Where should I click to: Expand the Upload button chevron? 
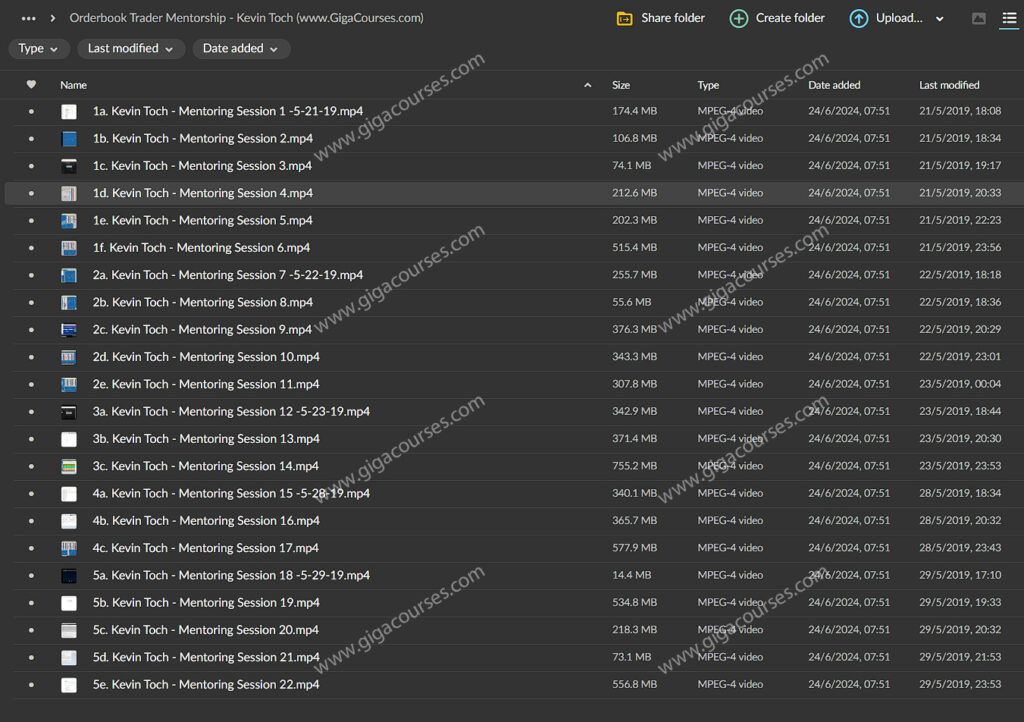click(x=938, y=17)
